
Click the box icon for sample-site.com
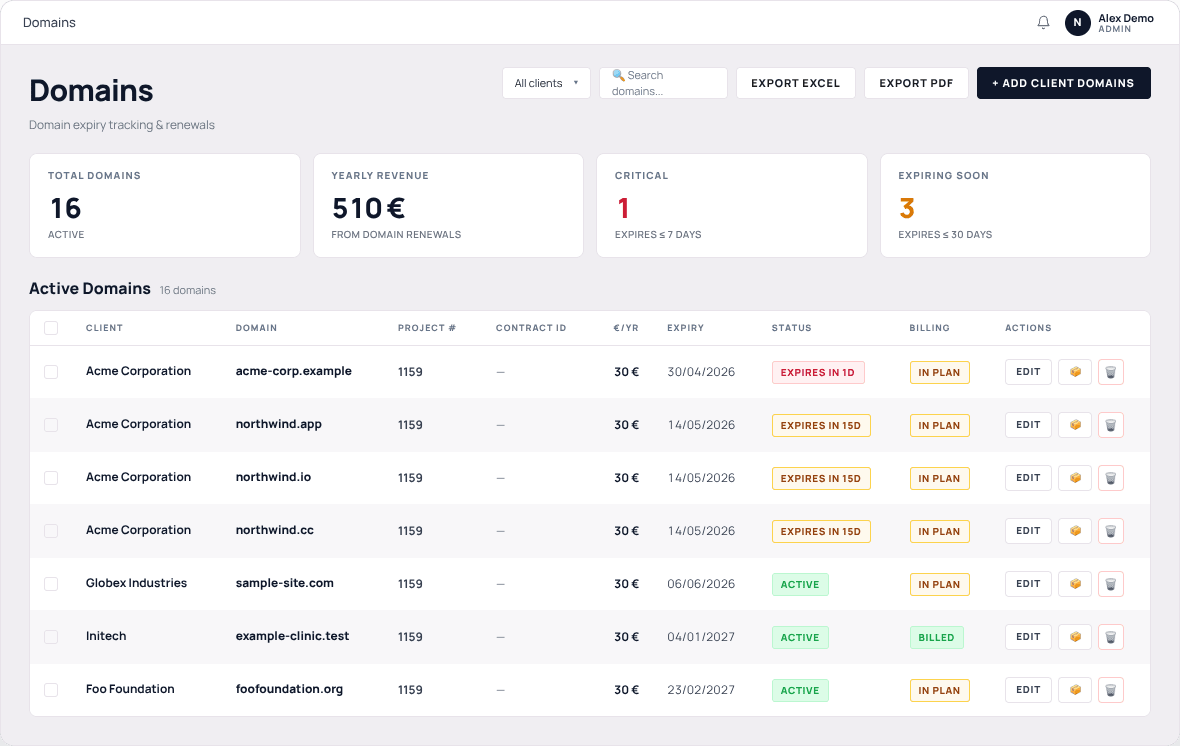[x=1075, y=583]
